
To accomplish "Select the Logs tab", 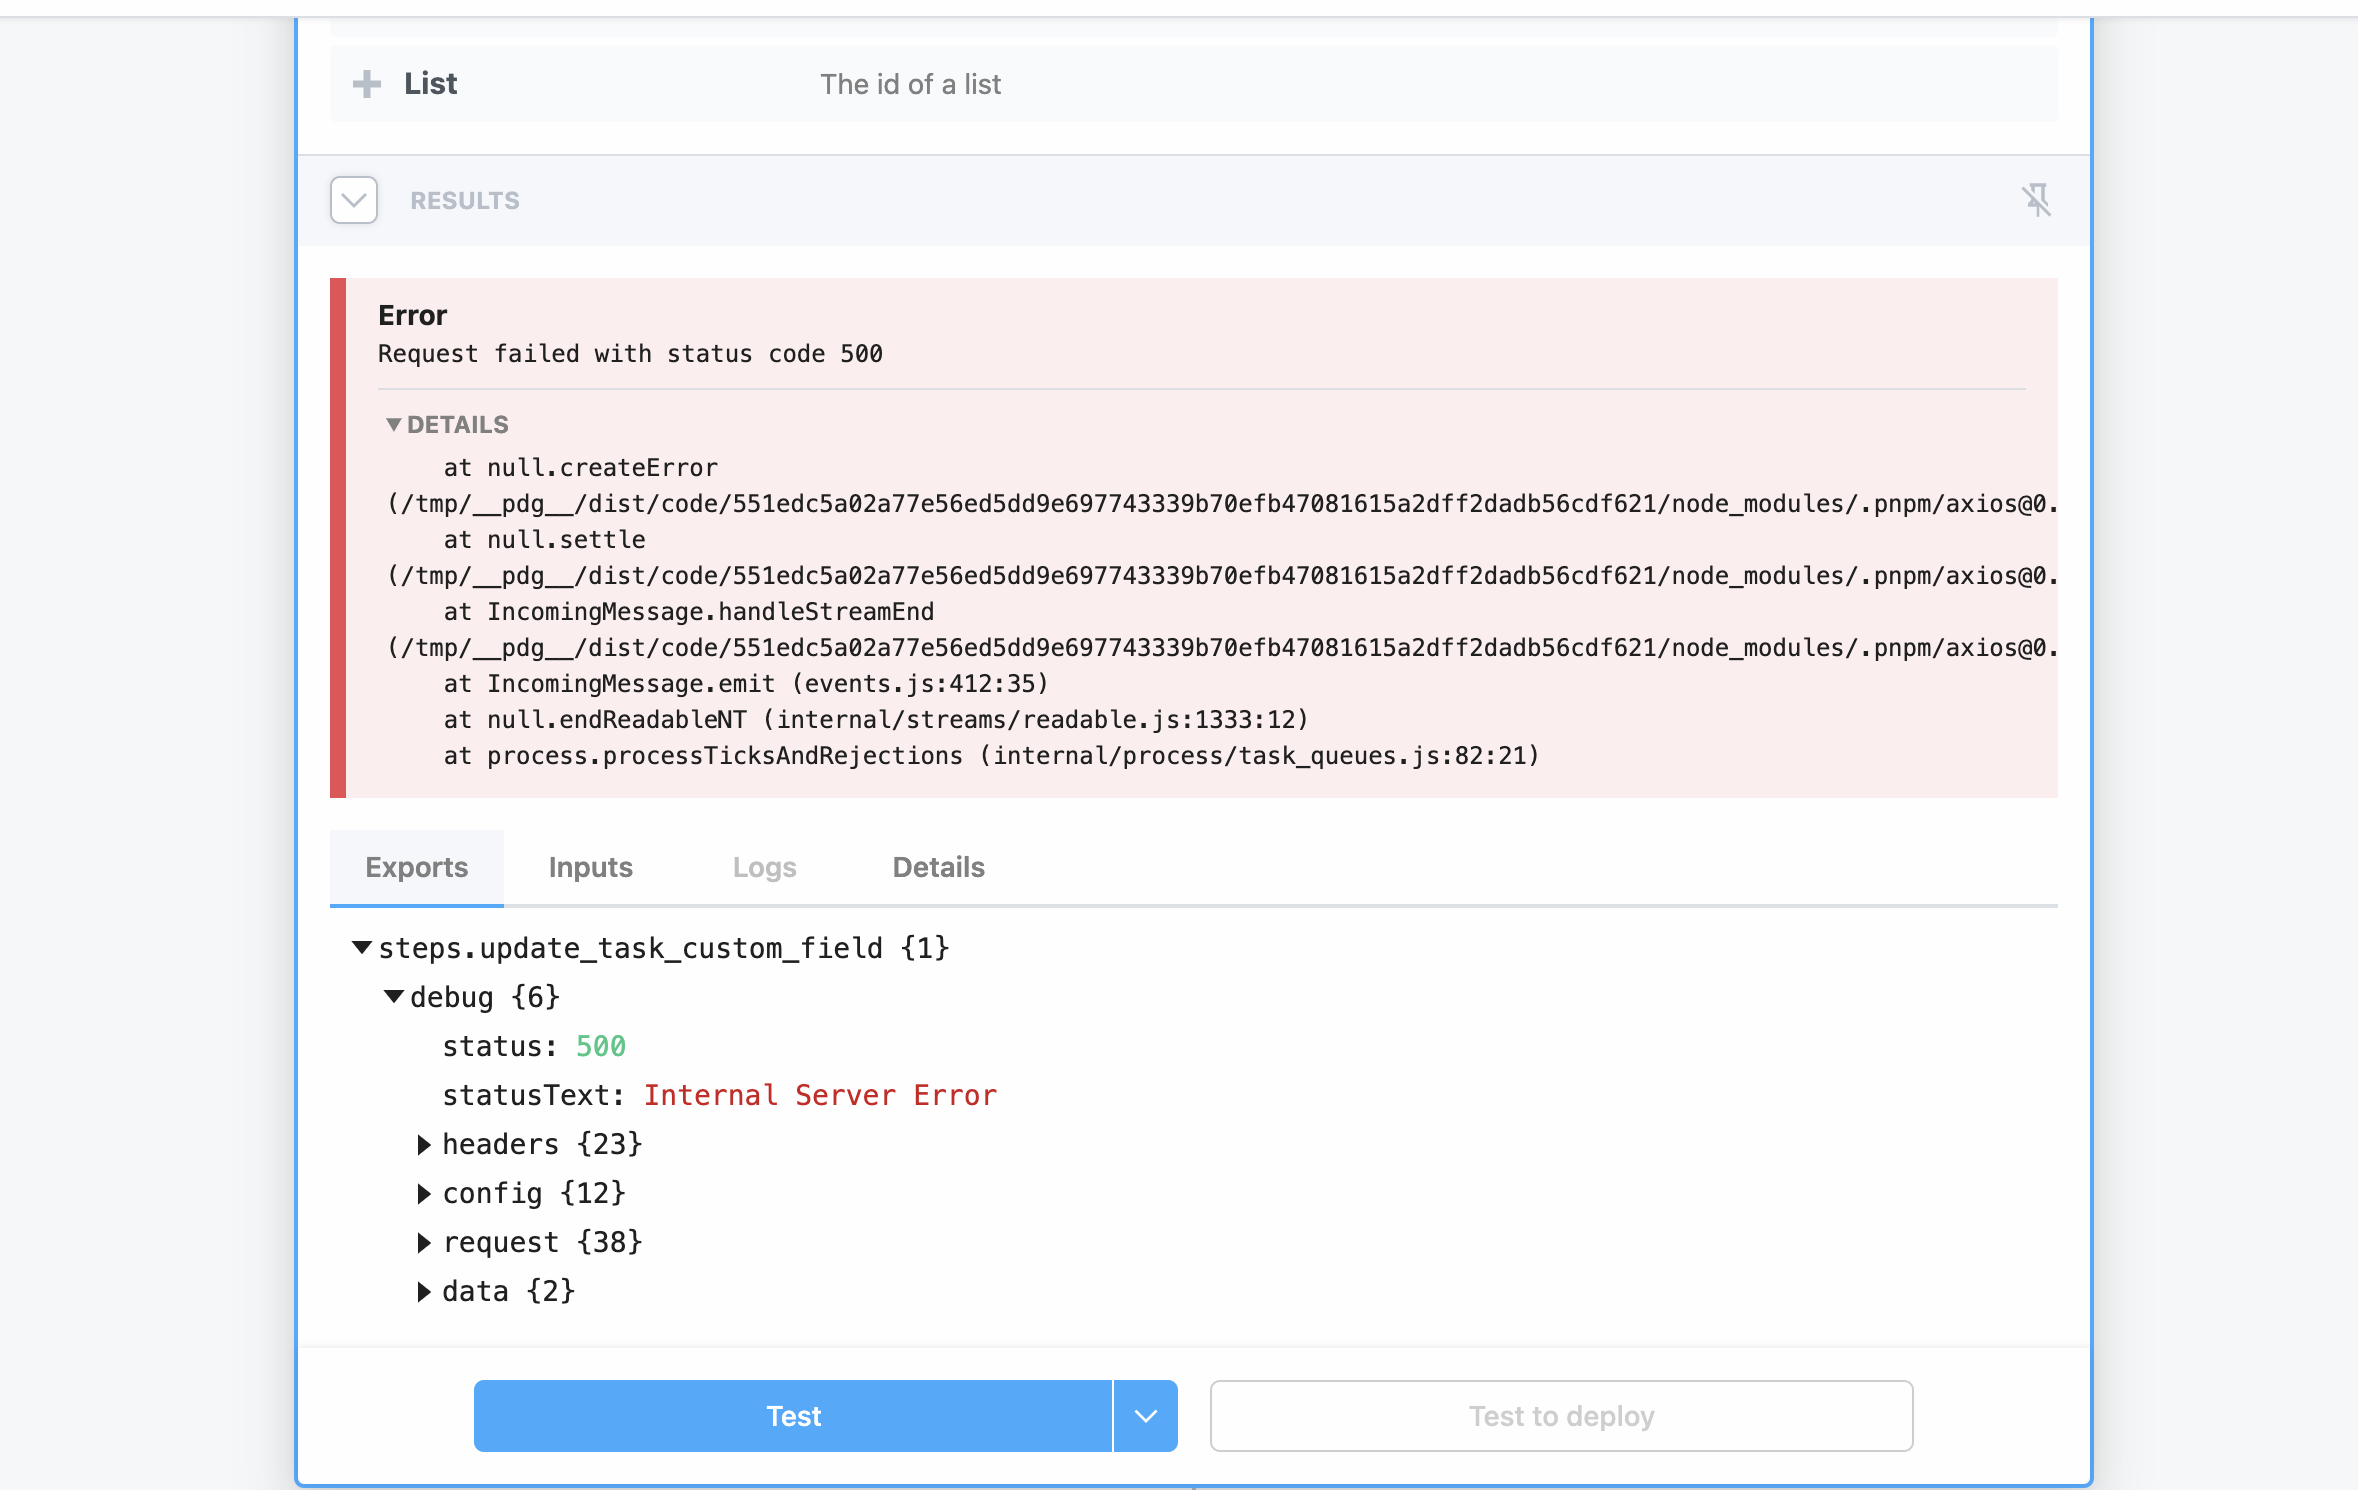I will pos(764,867).
